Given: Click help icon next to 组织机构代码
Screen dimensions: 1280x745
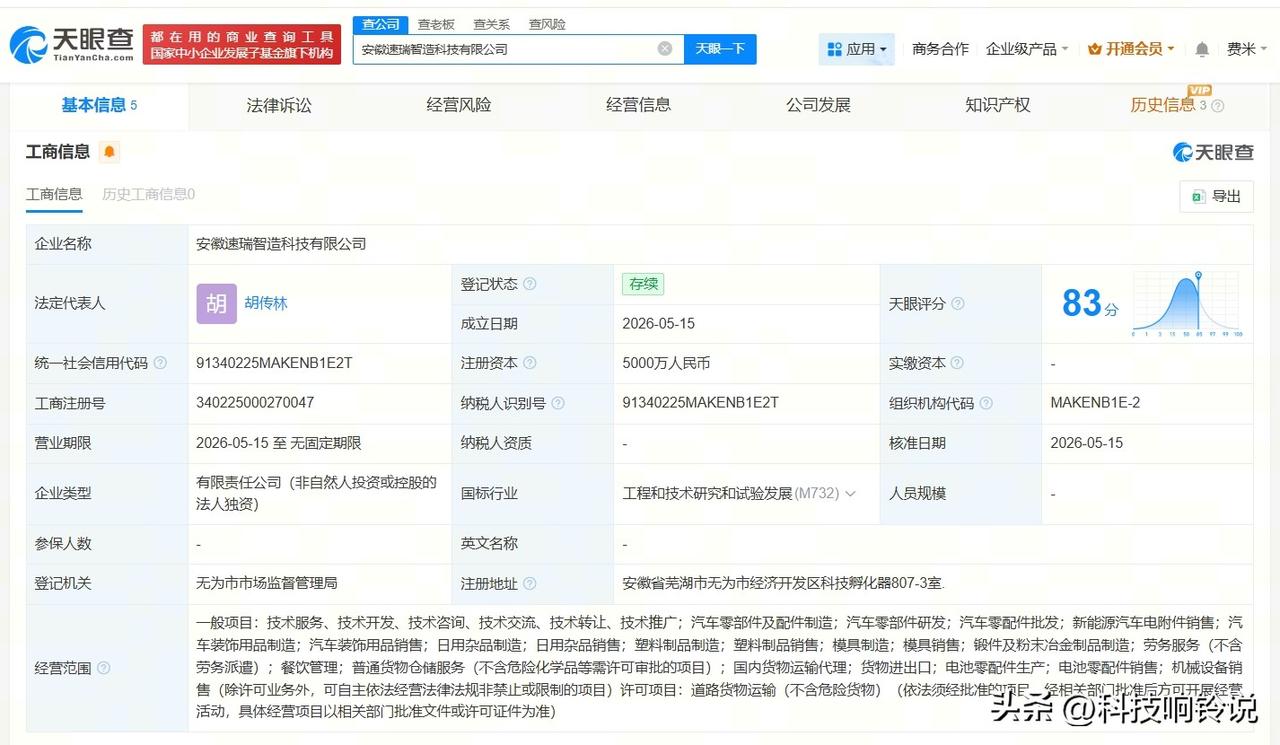Looking at the screenshot, I should [986, 403].
